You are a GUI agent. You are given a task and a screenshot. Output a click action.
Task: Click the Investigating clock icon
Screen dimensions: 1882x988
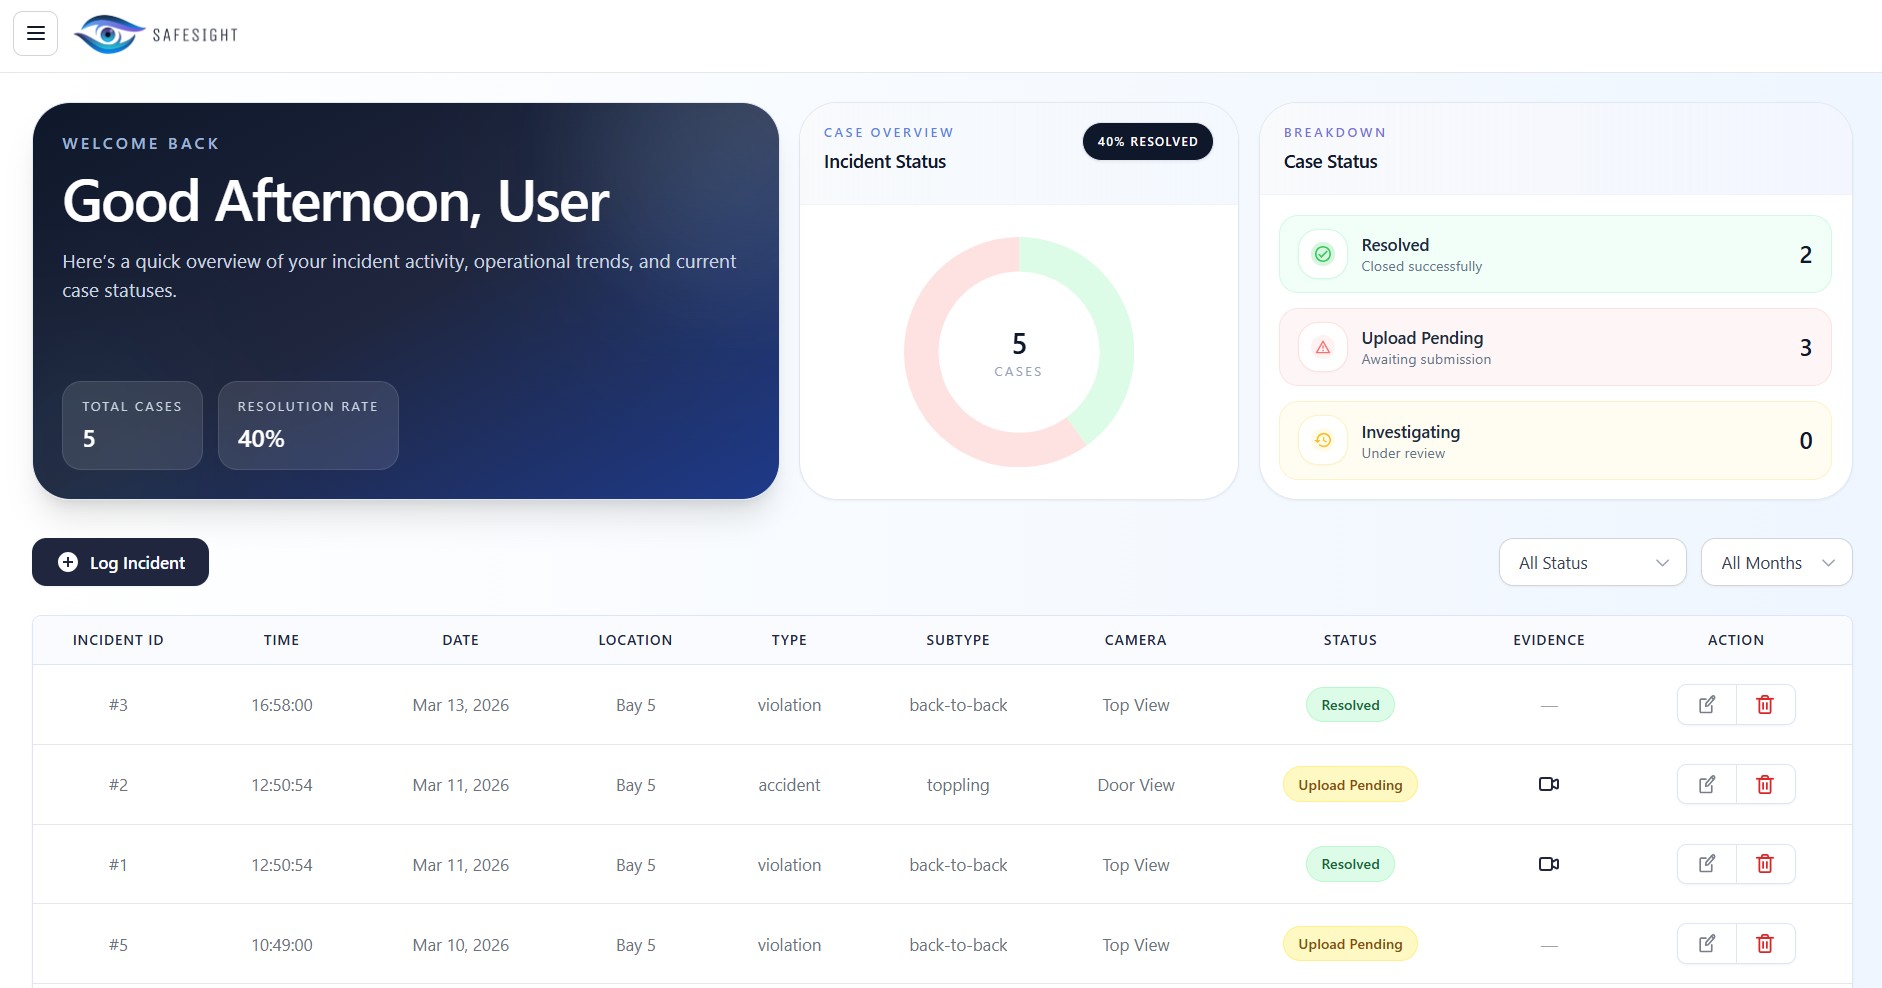pyautogui.click(x=1323, y=440)
